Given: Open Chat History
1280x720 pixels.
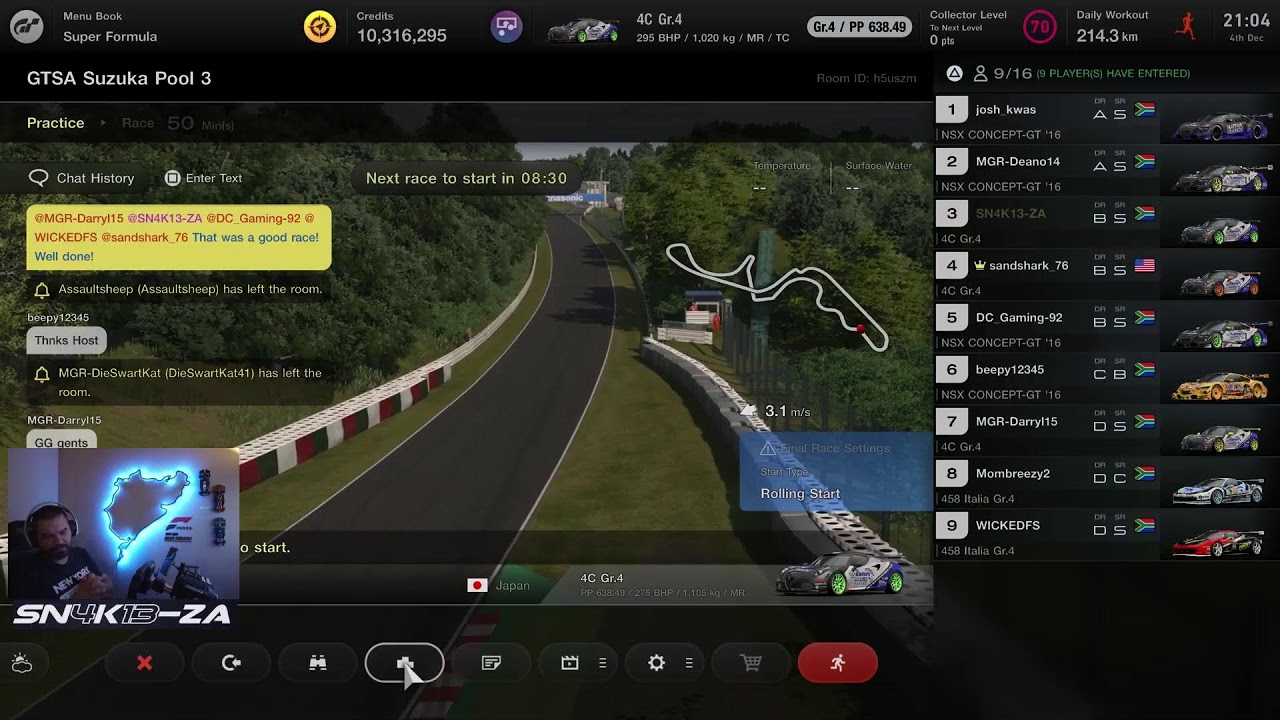Looking at the screenshot, I should [83, 178].
